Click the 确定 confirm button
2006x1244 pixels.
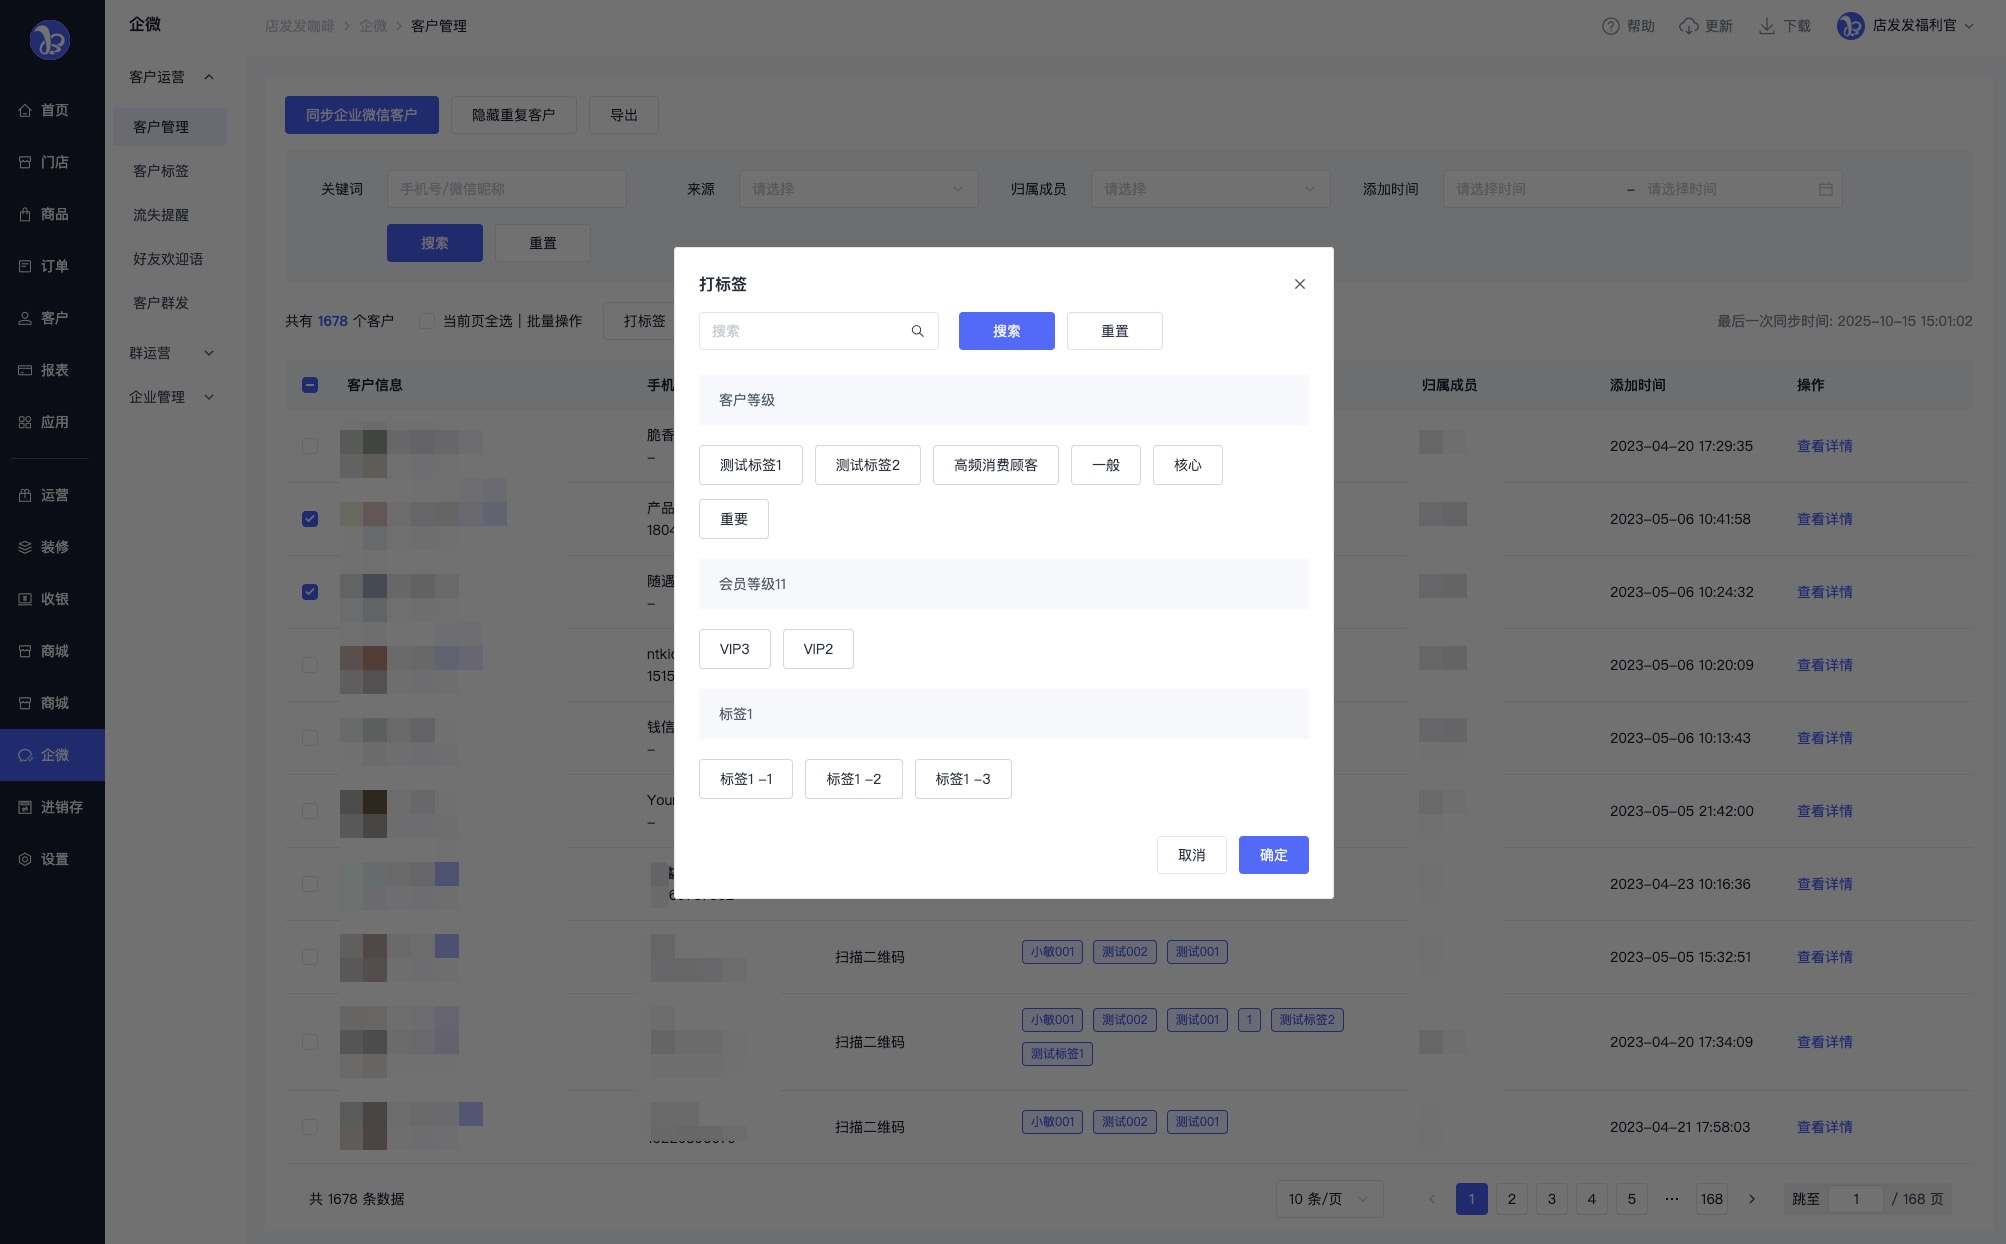(1273, 855)
